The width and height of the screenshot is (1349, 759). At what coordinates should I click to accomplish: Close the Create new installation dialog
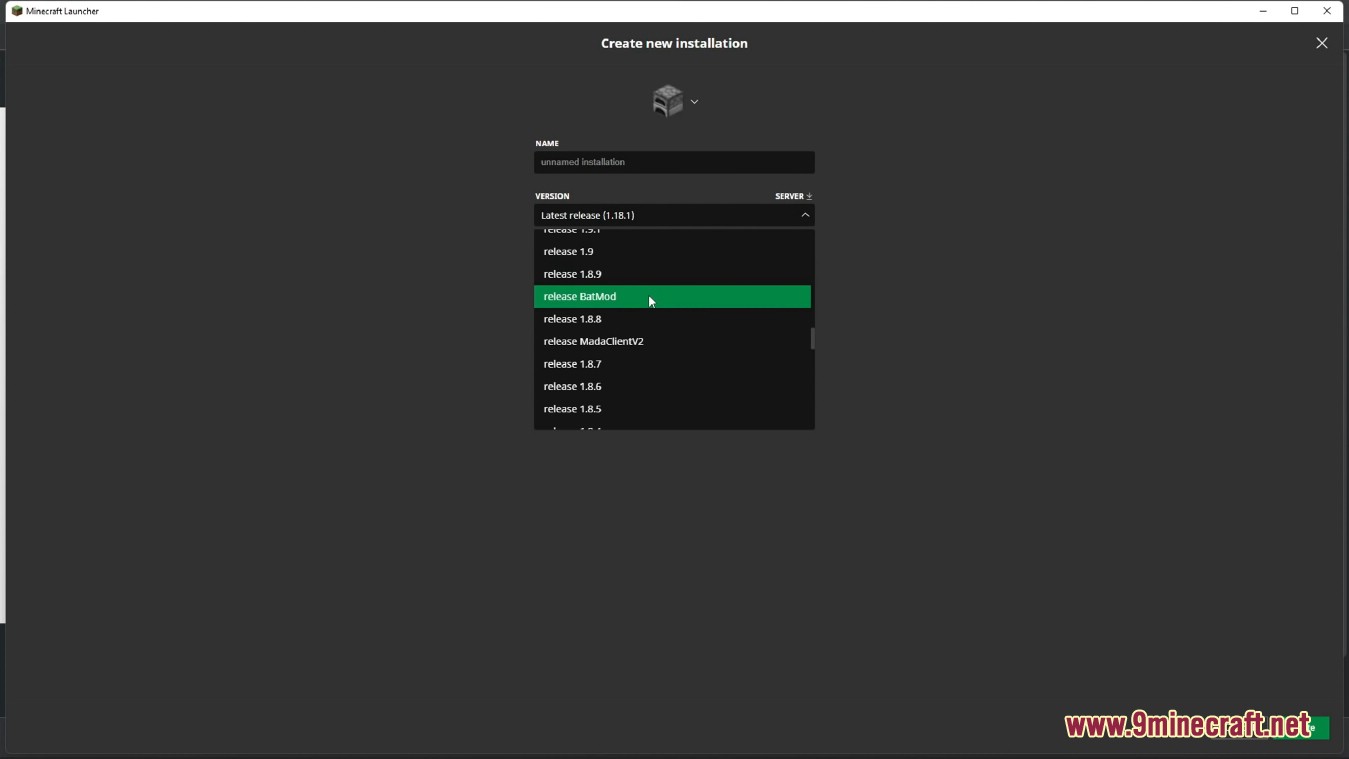pyautogui.click(x=1321, y=43)
